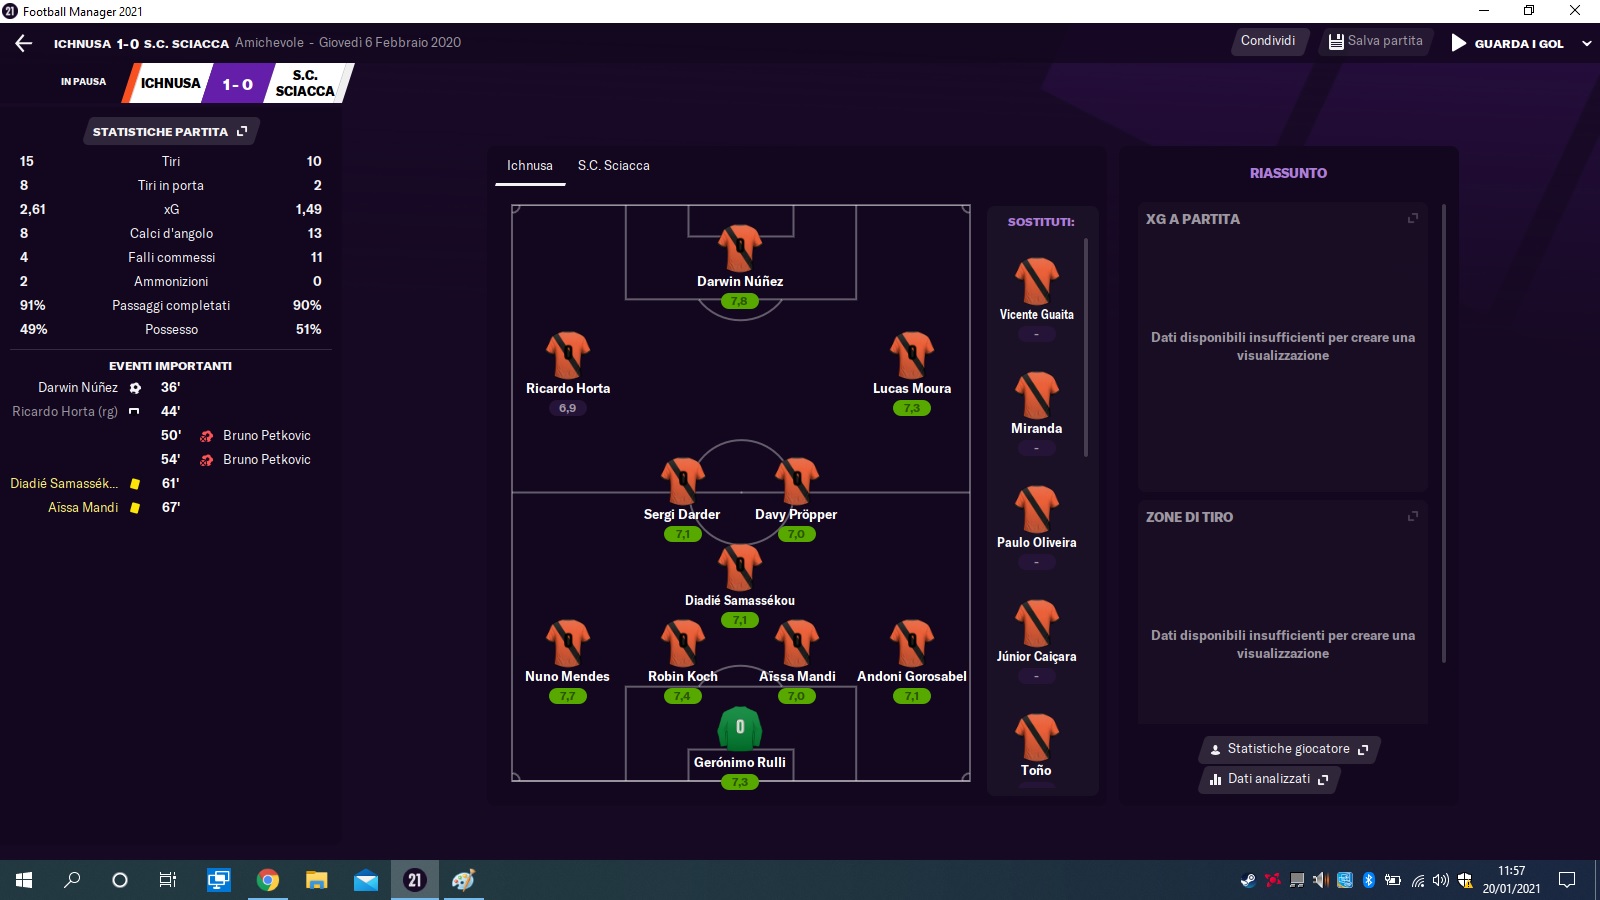Click missed chance icon at 54'
This screenshot has width=1600, height=900.
click(206, 460)
